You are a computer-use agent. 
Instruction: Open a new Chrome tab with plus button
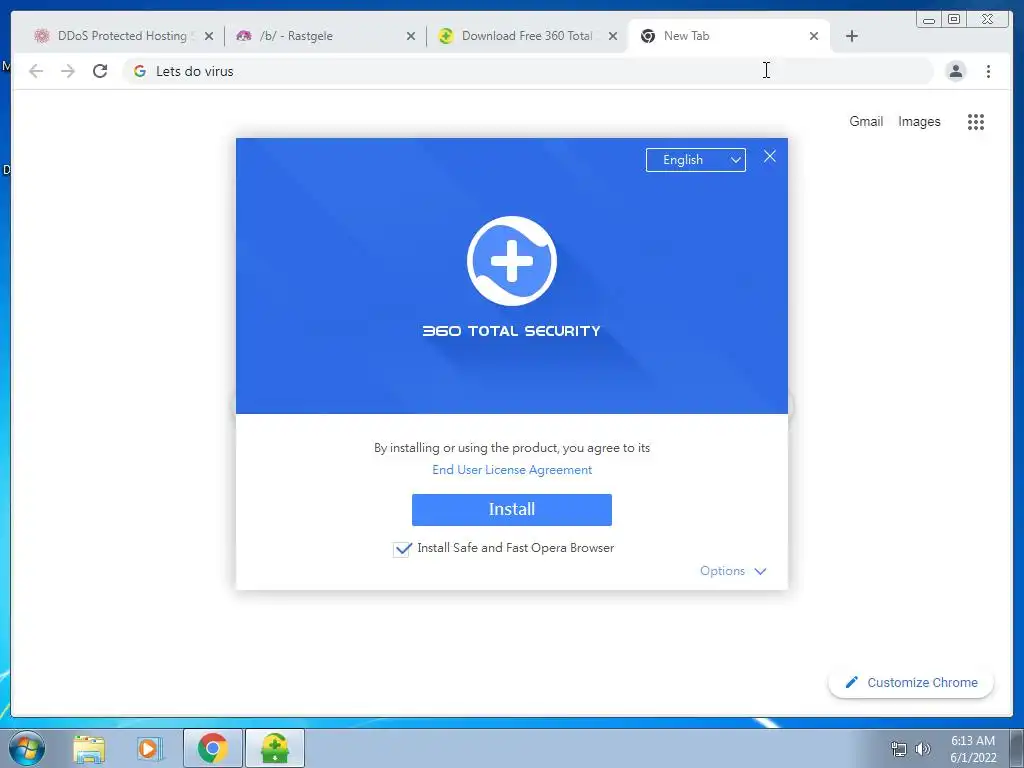(852, 37)
